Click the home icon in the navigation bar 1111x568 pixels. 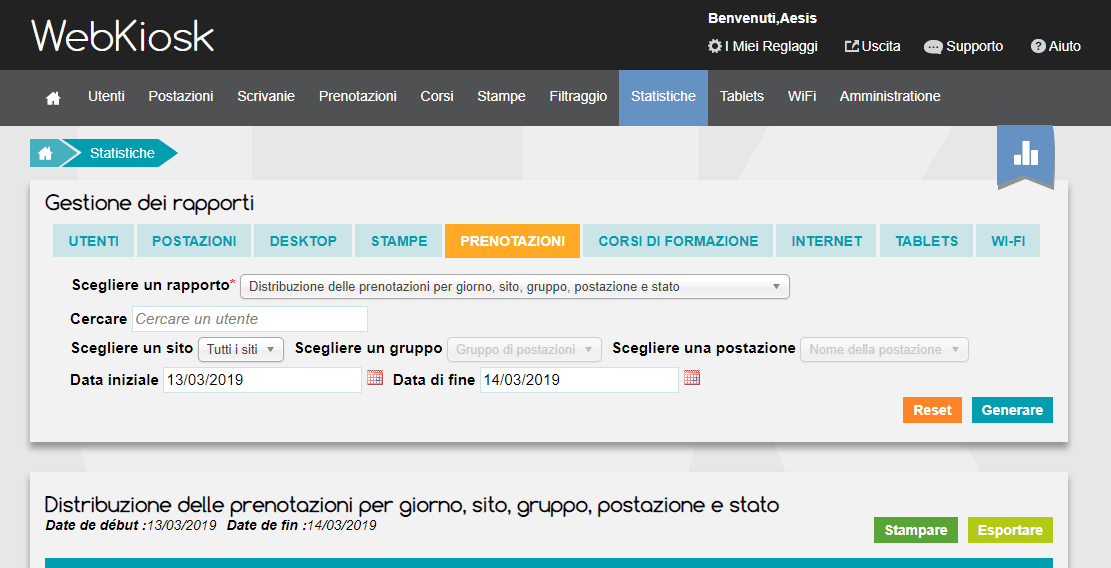pyautogui.click(x=53, y=98)
